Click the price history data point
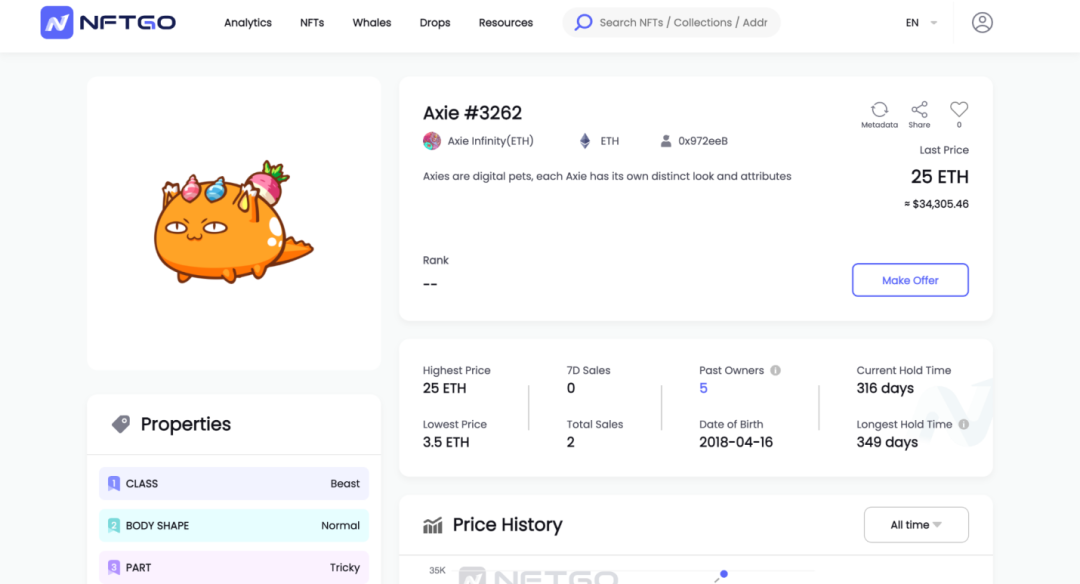 (x=724, y=574)
